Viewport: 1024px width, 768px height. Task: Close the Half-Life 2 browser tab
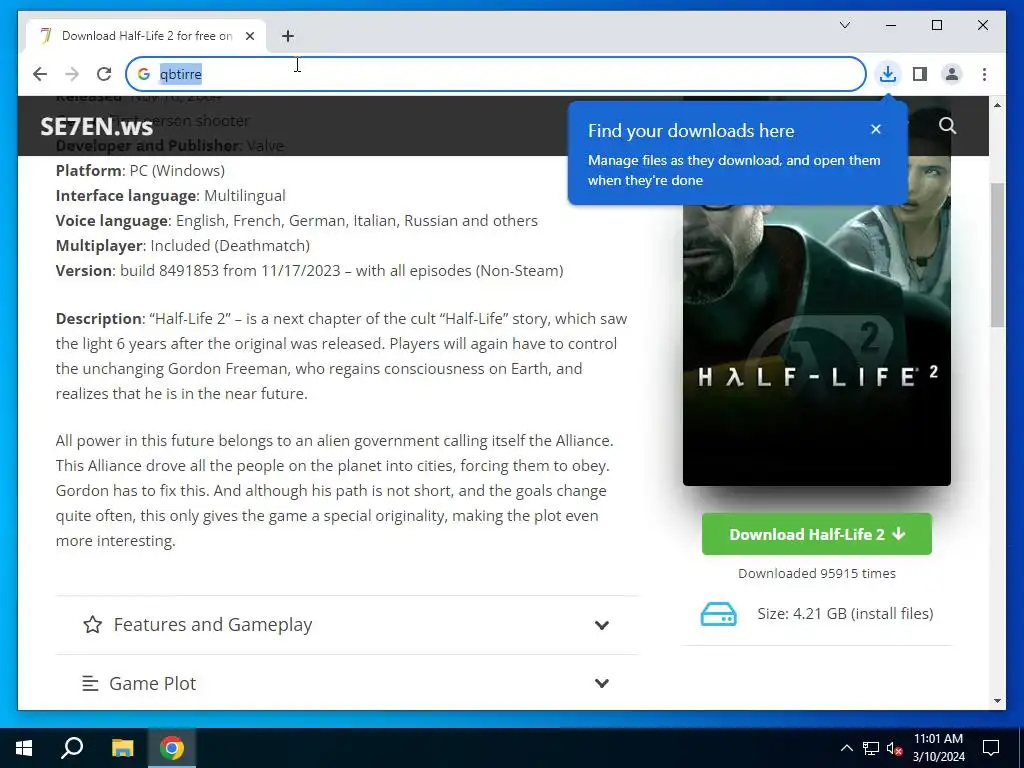point(250,36)
